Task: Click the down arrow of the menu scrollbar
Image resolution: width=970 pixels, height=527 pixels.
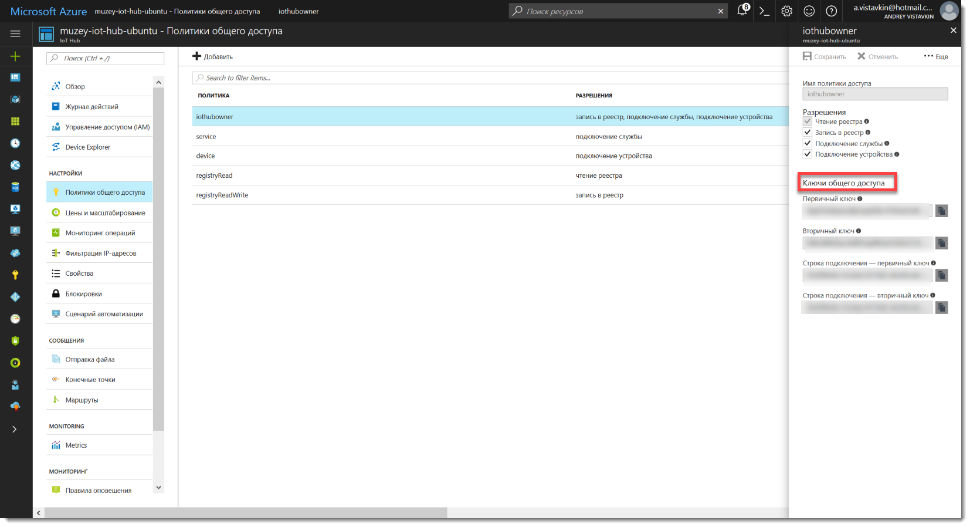Action: tap(158, 487)
